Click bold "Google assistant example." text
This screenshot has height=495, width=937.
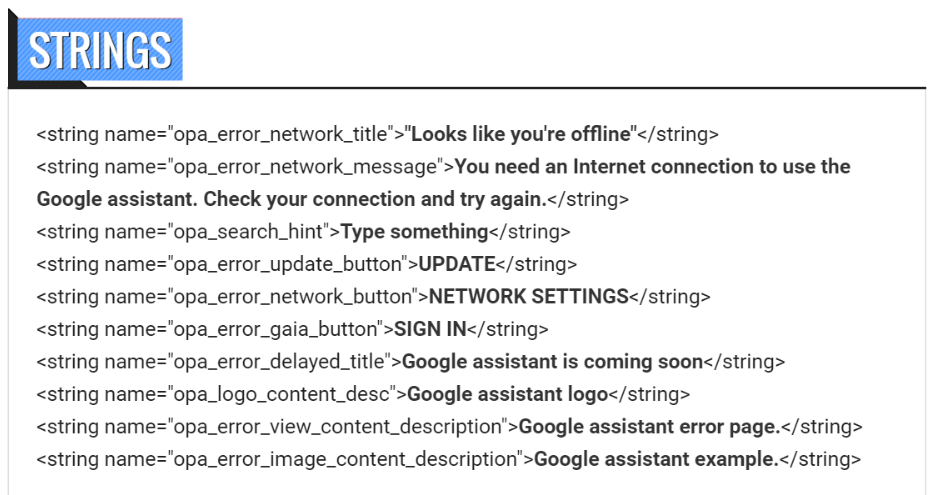coord(656,460)
